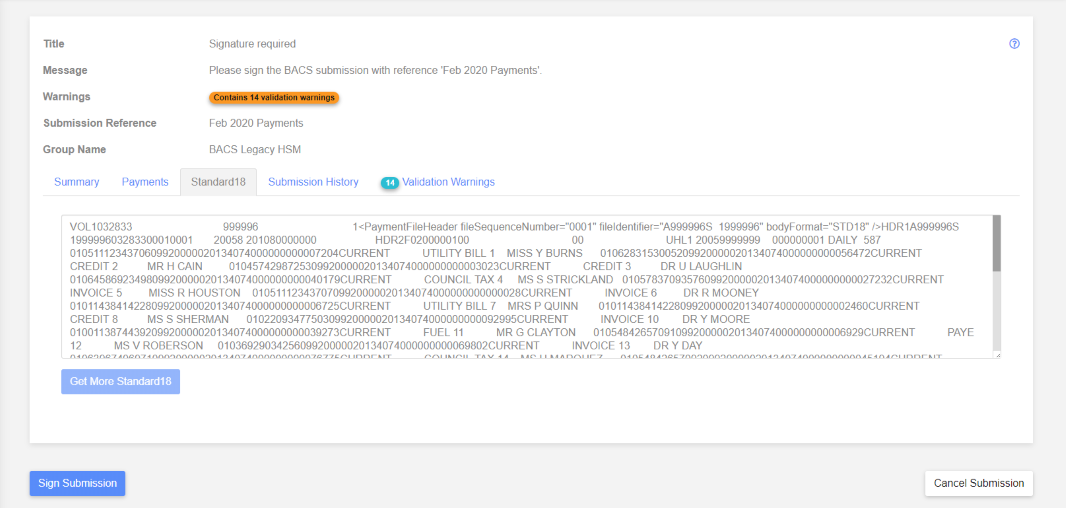This screenshot has height=508, width=1066.
Task: Click Get More Standard18 button
Action: coord(120,382)
